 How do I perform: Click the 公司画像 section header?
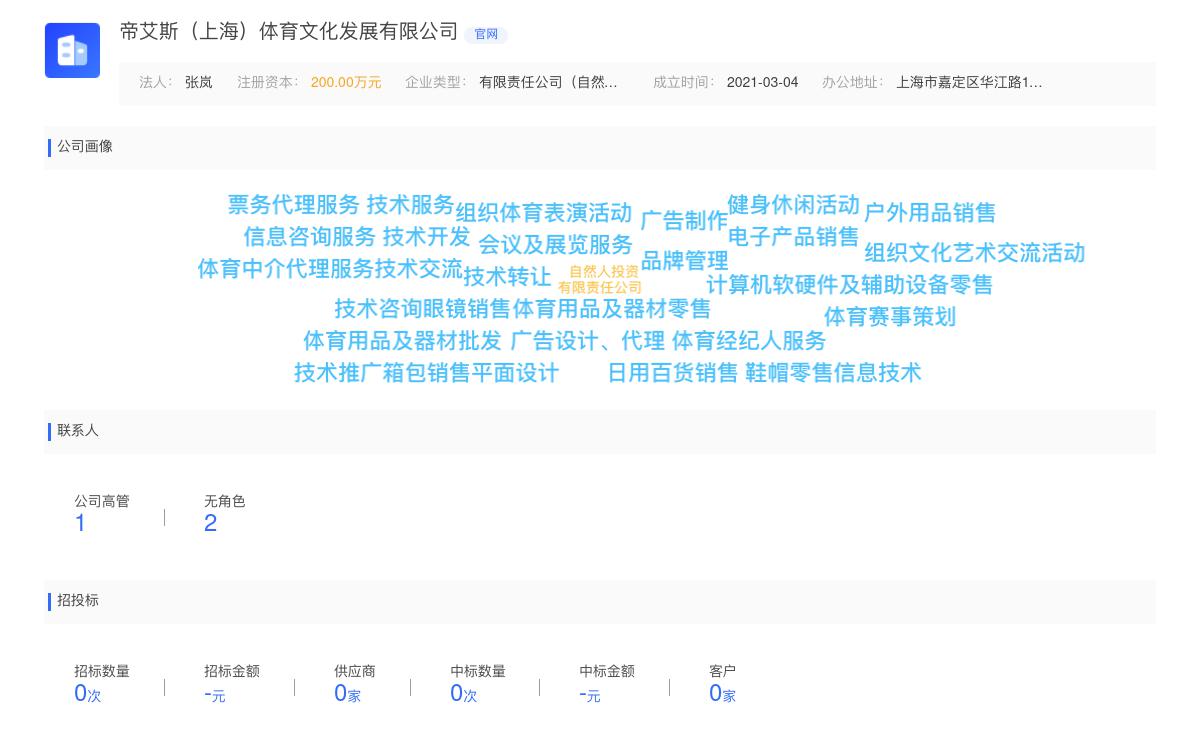[x=82, y=147]
